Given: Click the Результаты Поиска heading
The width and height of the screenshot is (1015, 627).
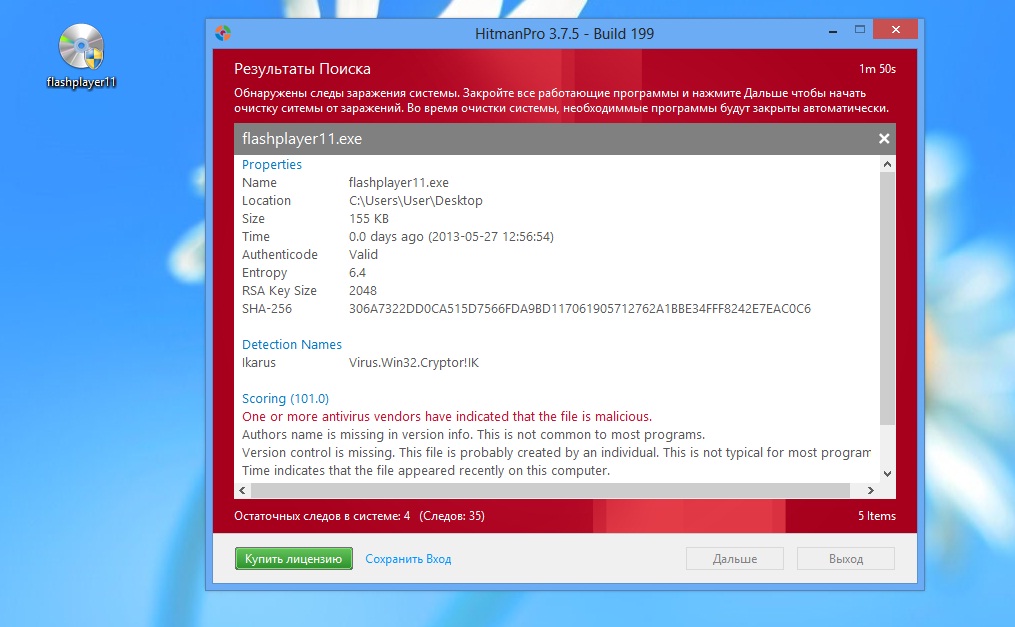Looking at the screenshot, I should click(x=302, y=69).
